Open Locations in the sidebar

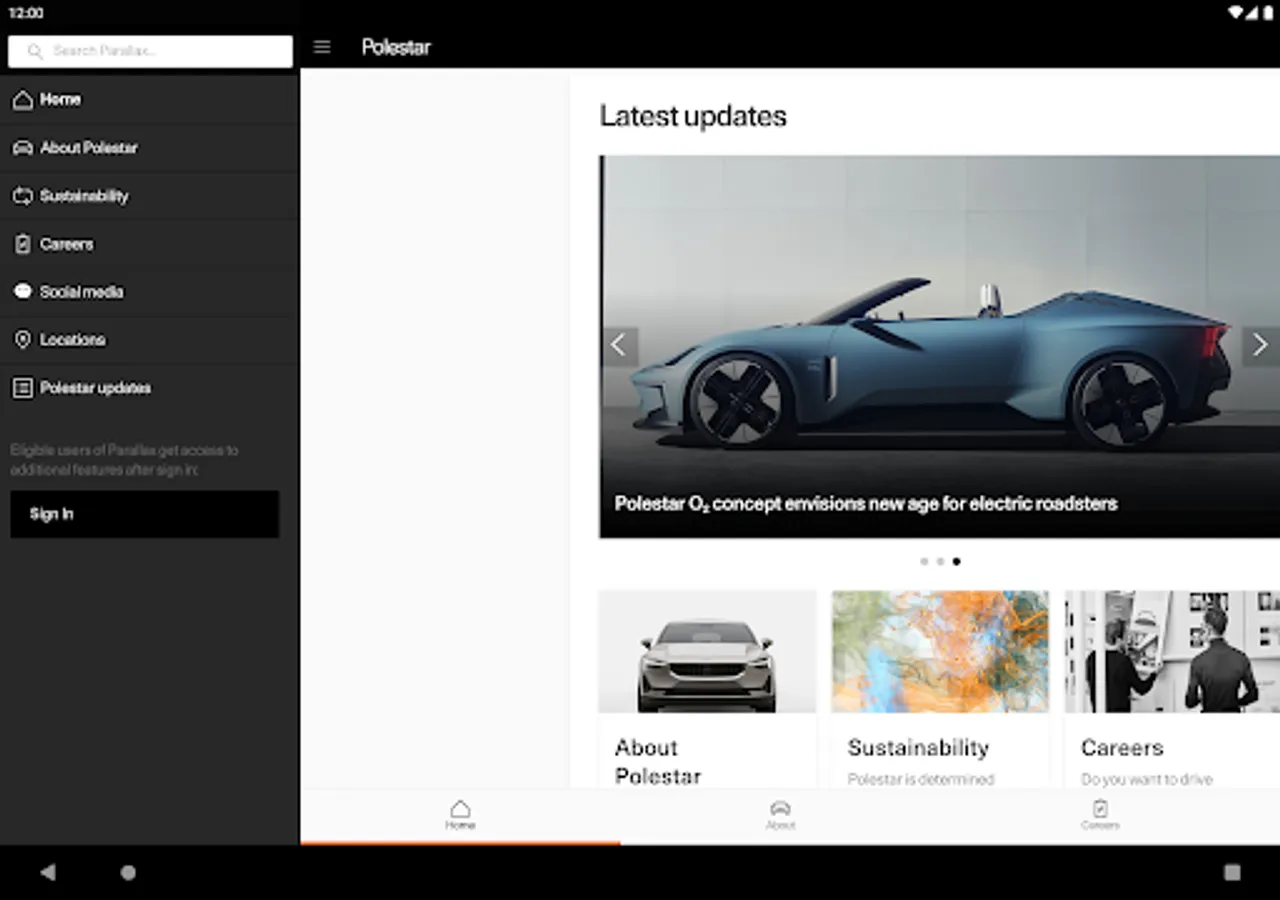click(150, 340)
